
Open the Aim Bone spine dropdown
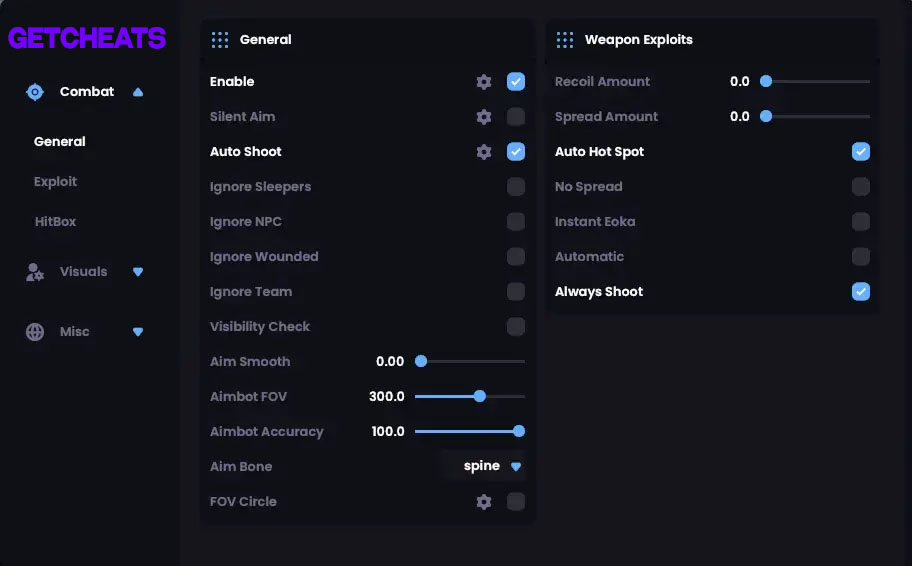[483, 466]
